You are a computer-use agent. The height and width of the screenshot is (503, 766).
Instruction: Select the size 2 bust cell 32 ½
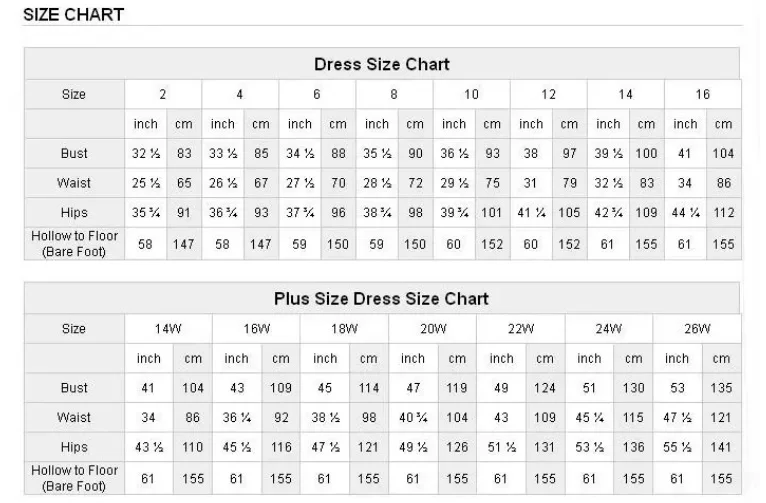pyautogui.click(x=146, y=153)
